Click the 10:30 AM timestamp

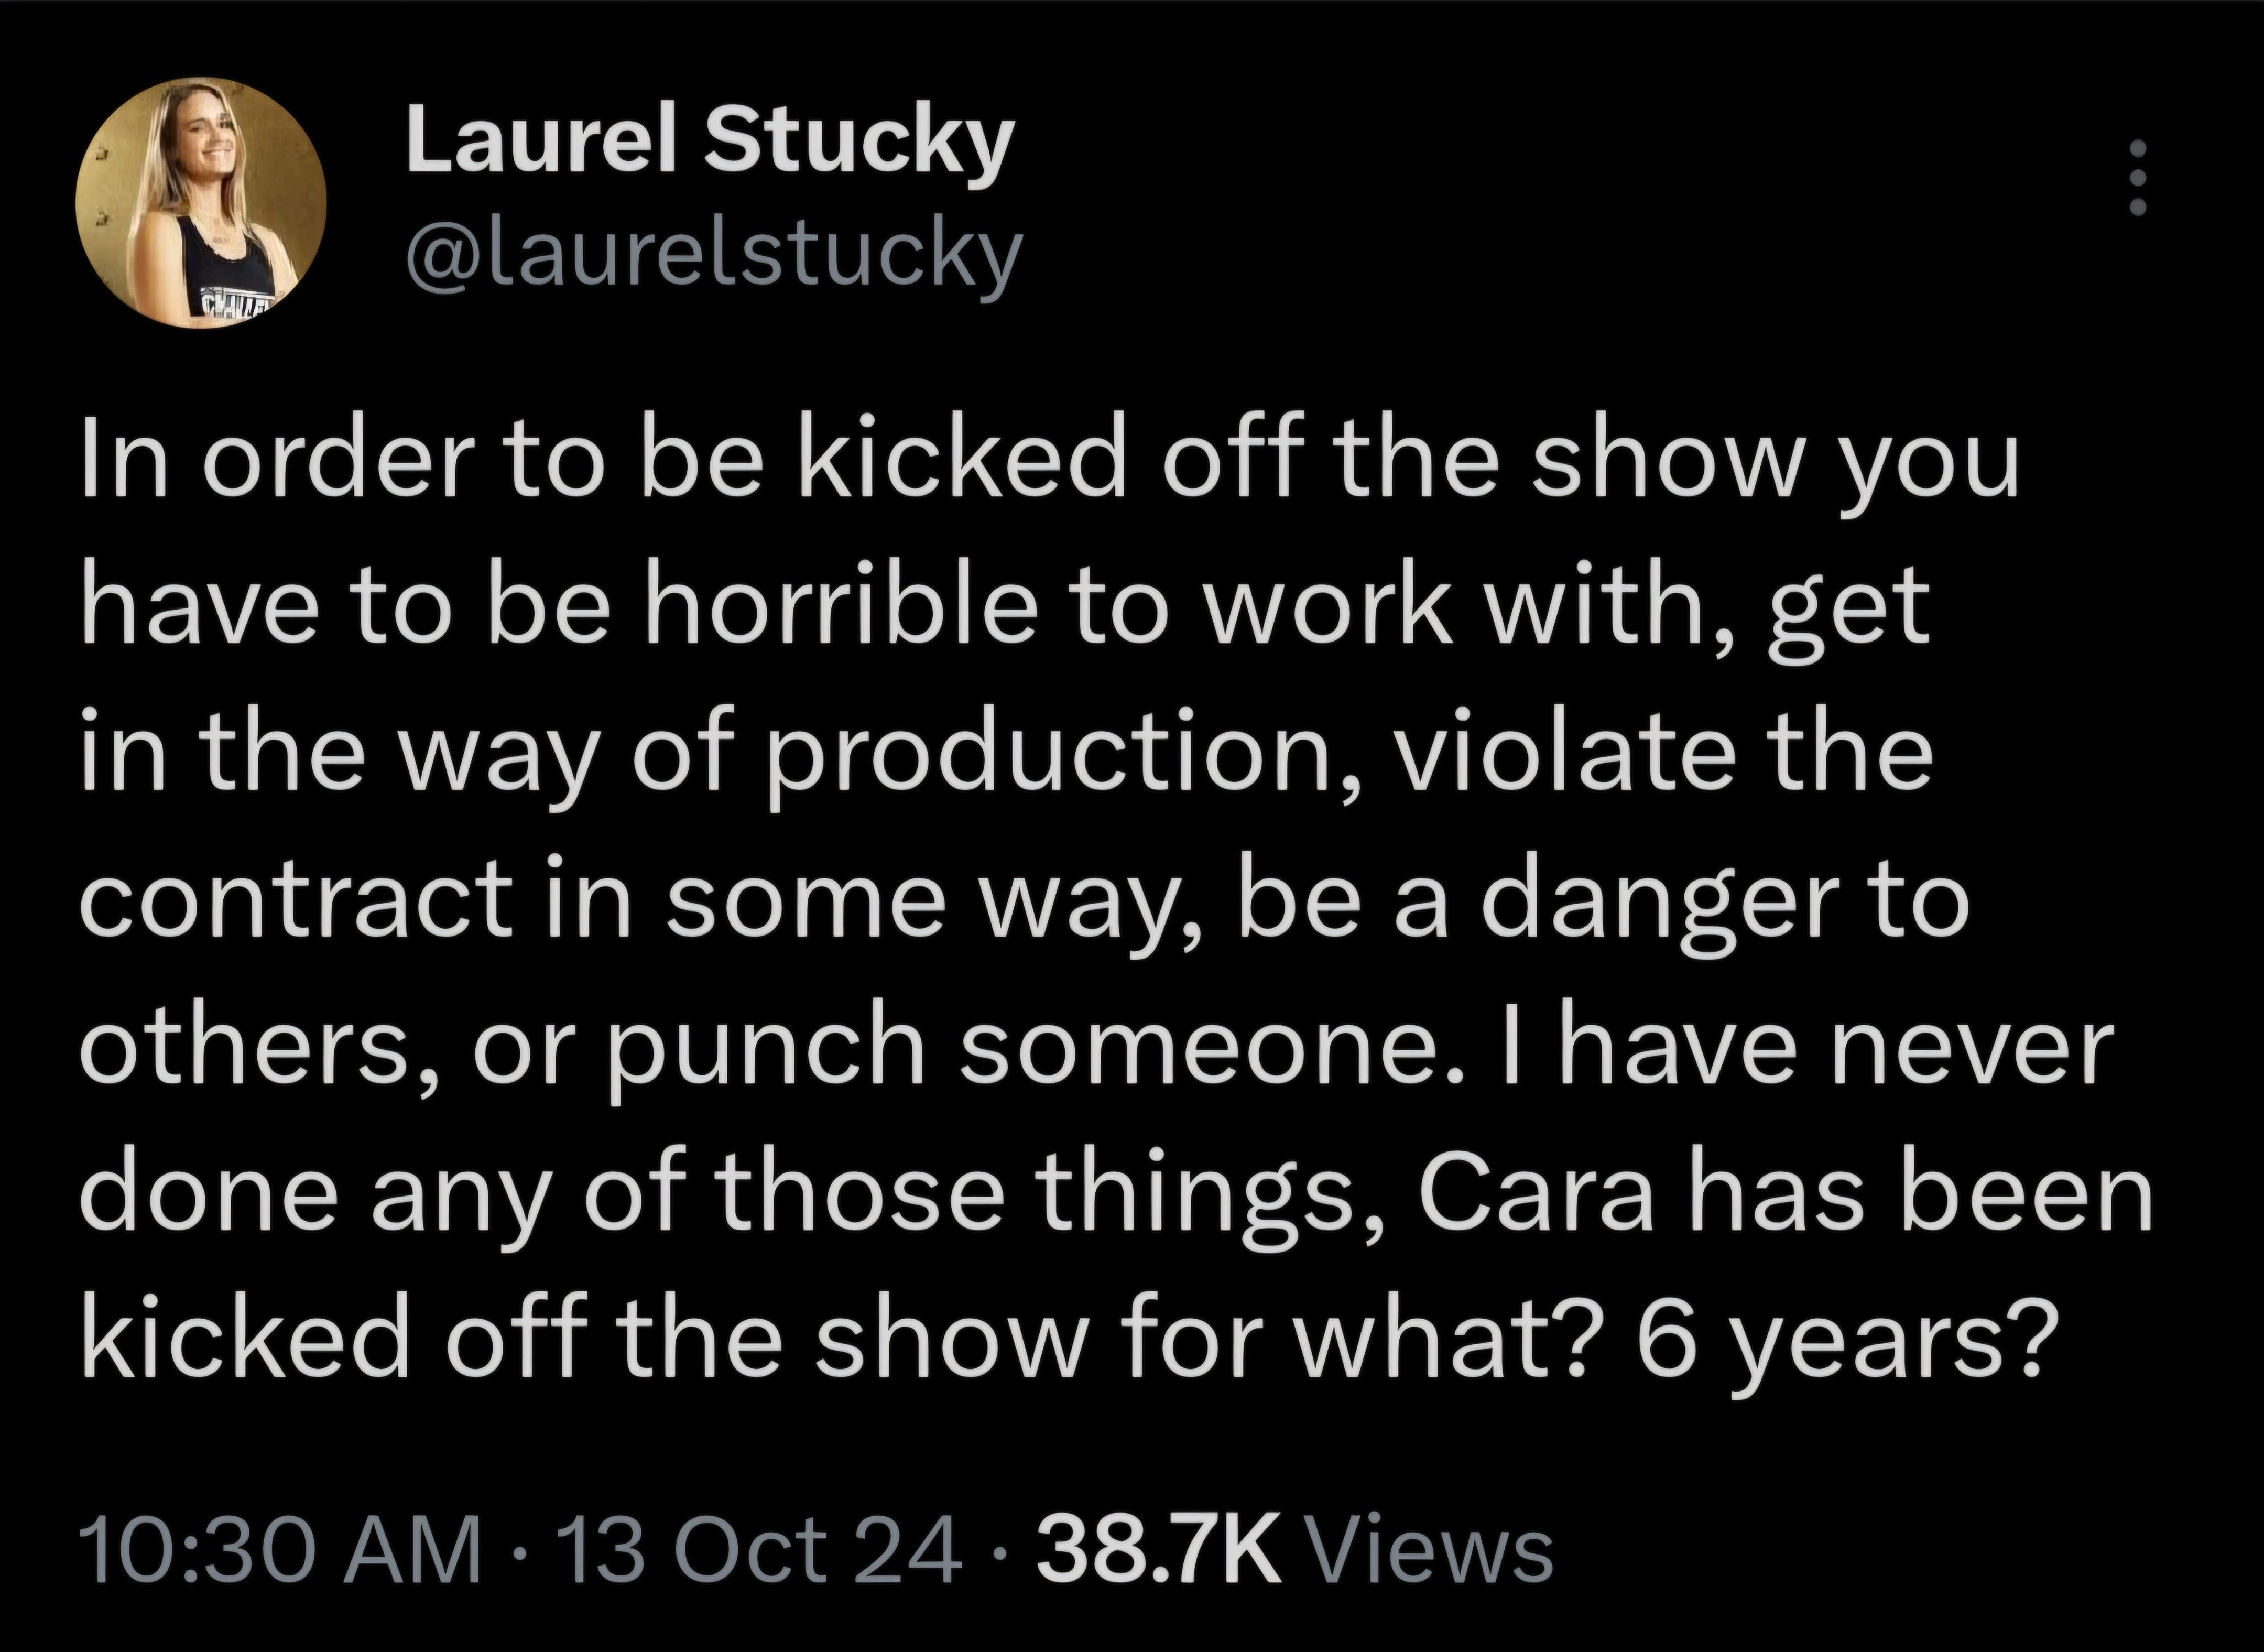[x=283, y=1550]
